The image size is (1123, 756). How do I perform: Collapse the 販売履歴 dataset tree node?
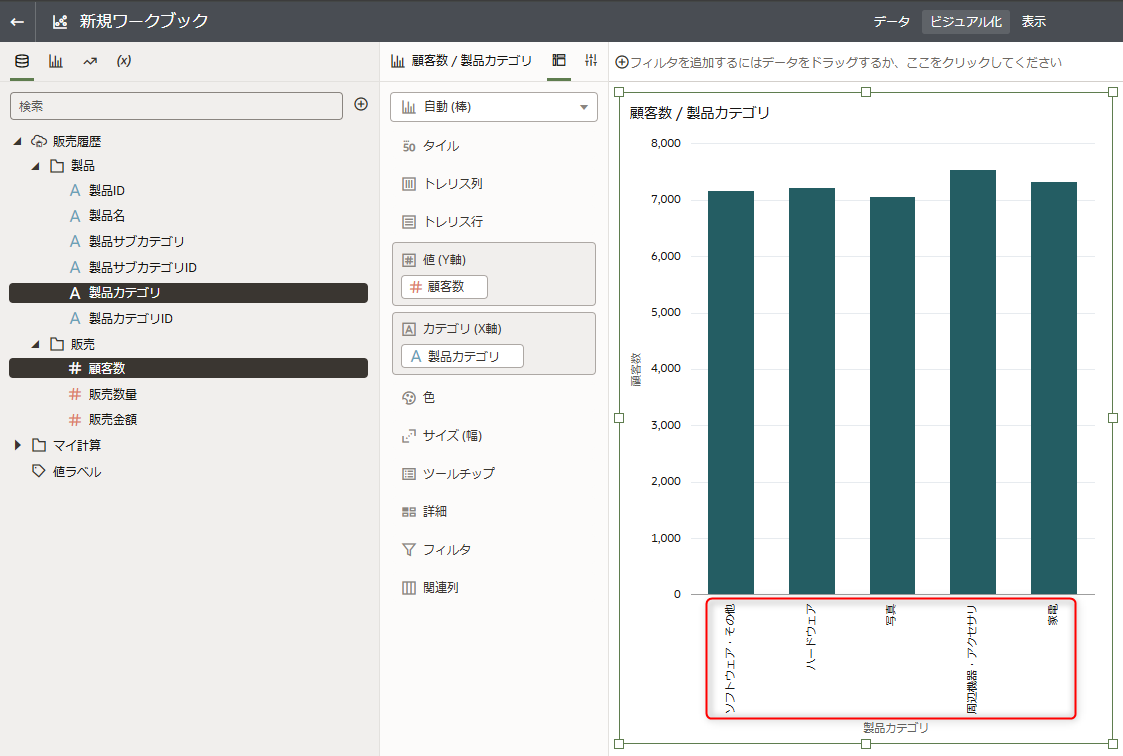pos(17,142)
